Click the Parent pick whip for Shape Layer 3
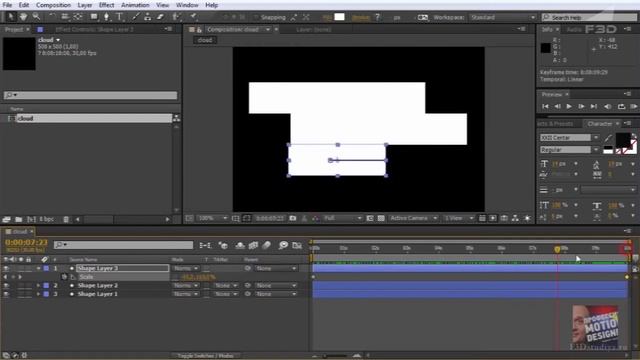Screen dimensions: 640x360 coord(248,268)
